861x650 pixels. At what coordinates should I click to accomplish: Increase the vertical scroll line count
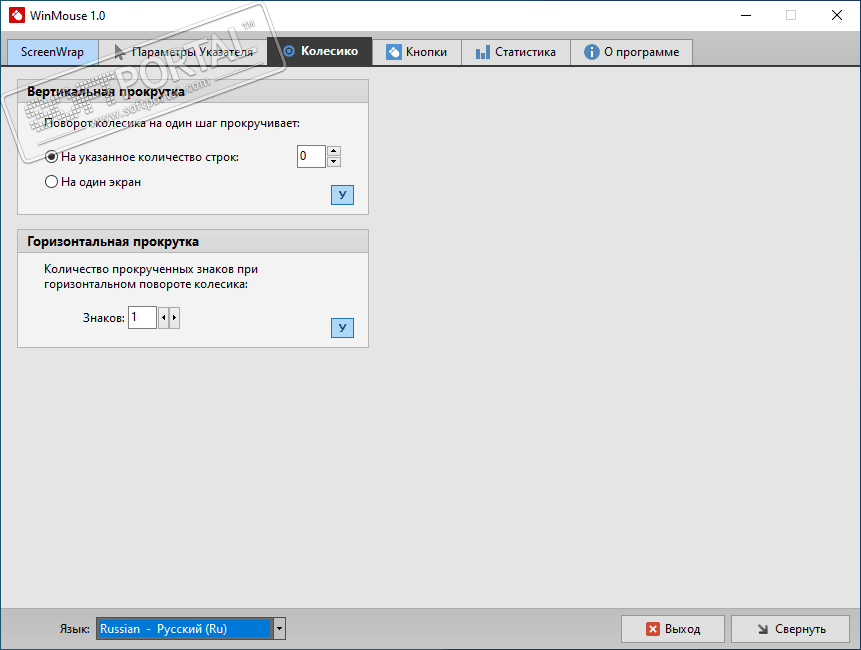(x=333, y=150)
